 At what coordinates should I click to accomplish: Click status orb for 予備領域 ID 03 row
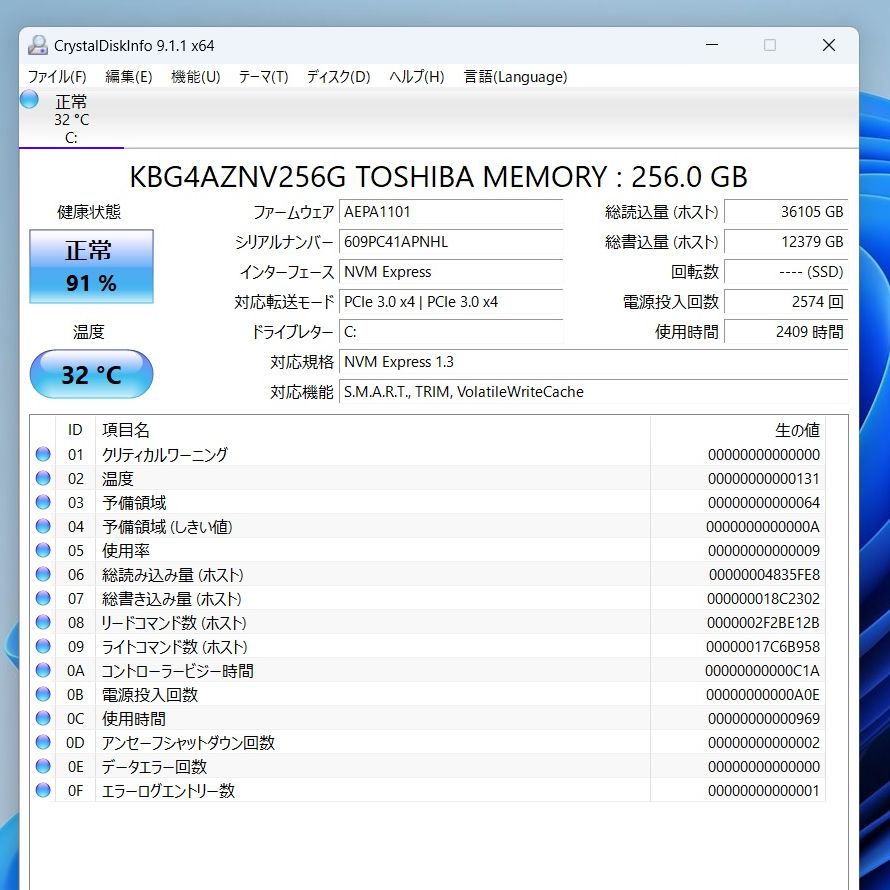click(43, 502)
